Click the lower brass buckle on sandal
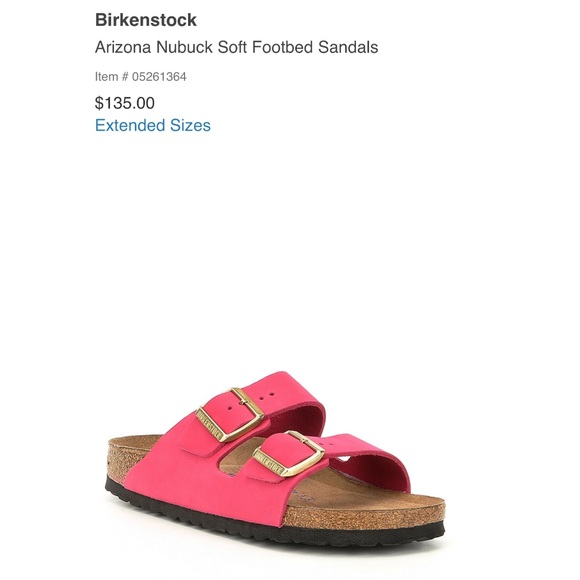The height and width of the screenshot is (580, 580). tap(288, 454)
